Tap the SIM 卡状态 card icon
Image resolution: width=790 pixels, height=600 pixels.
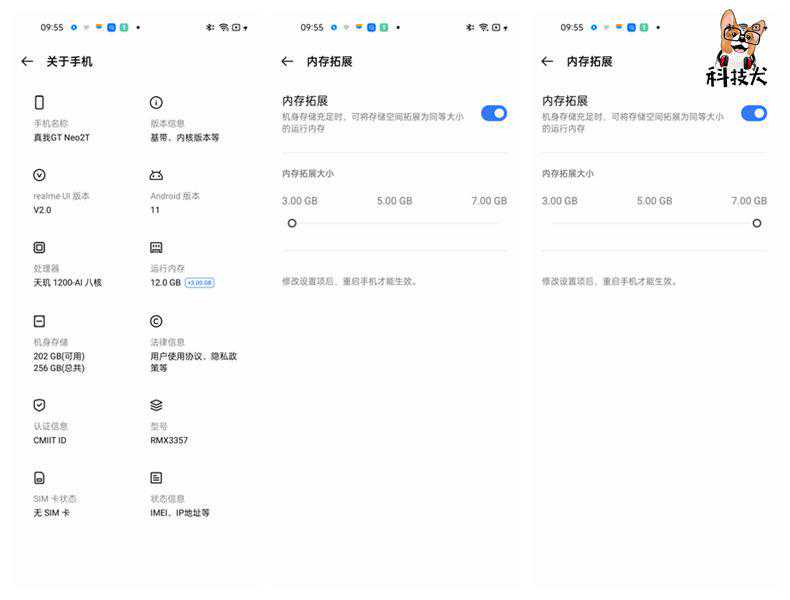pyautogui.click(x=40, y=478)
